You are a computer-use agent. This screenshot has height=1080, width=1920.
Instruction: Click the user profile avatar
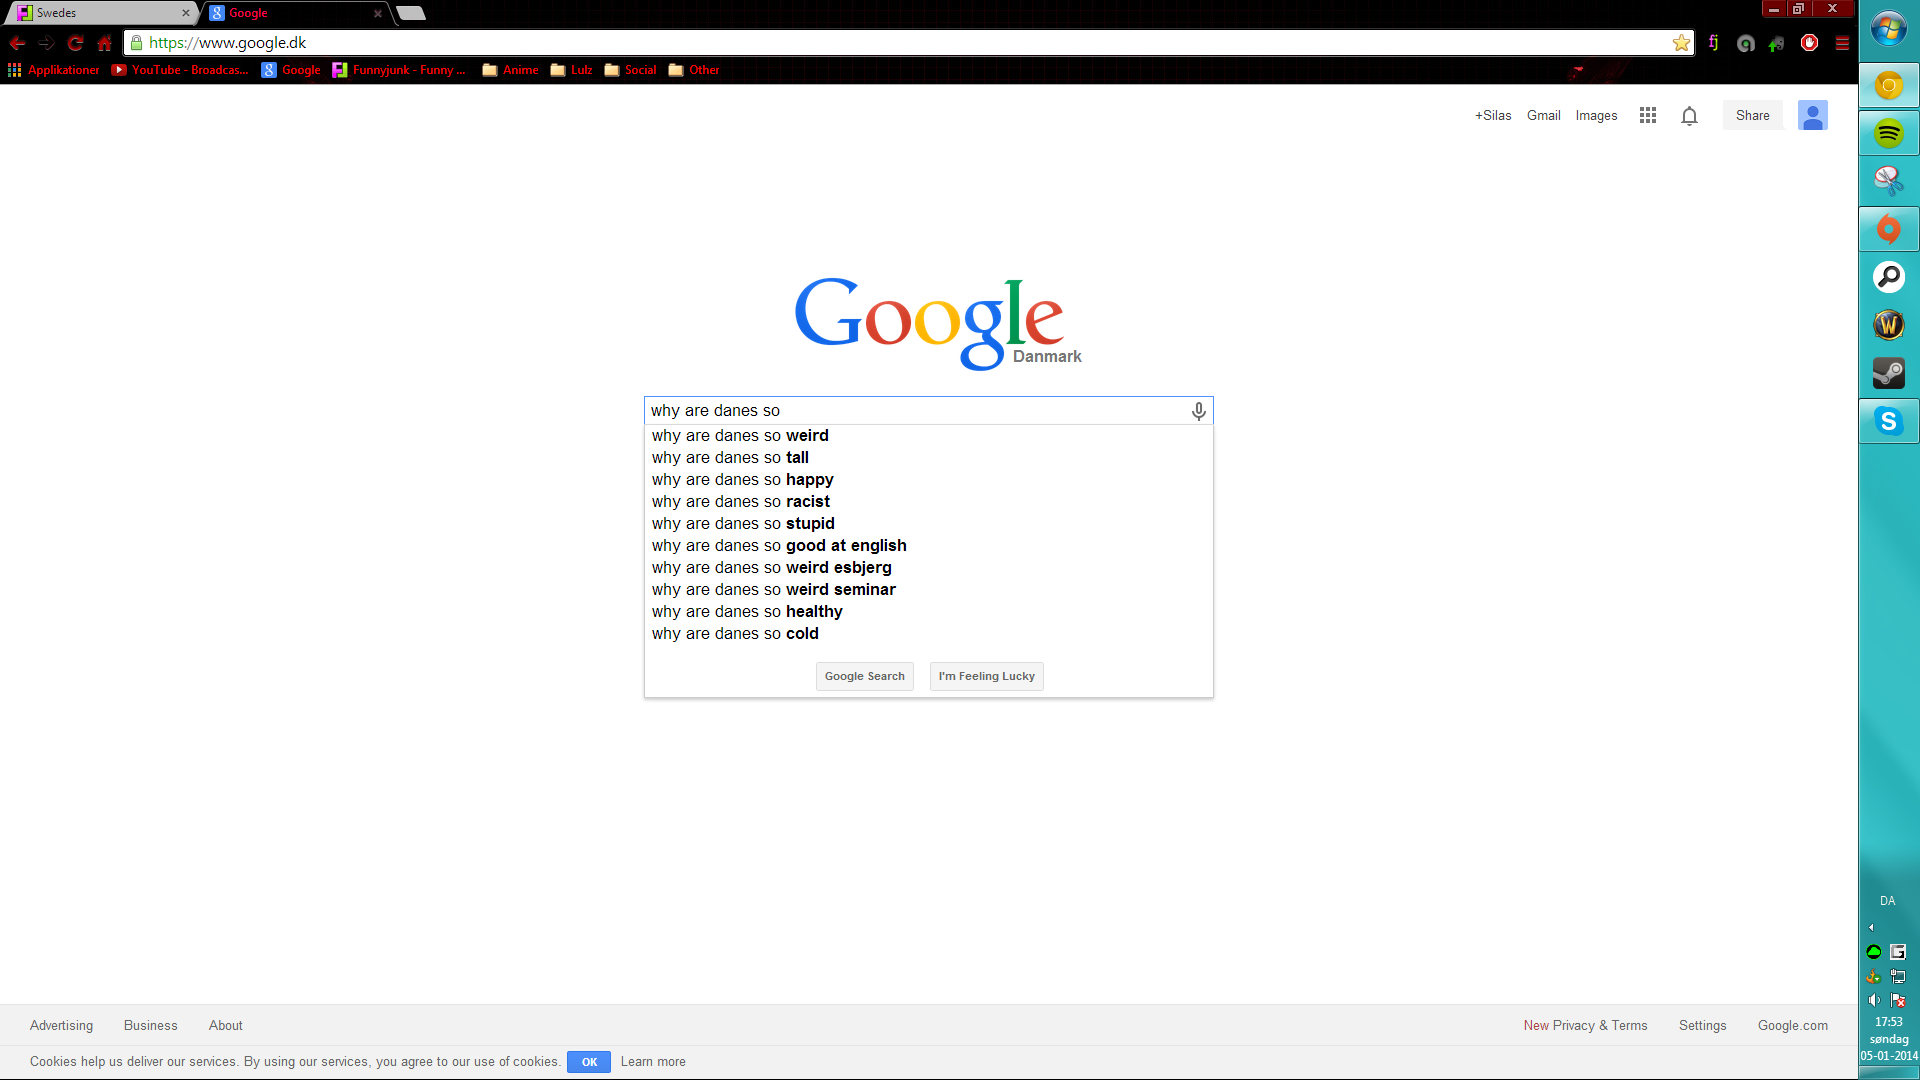coord(1812,115)
